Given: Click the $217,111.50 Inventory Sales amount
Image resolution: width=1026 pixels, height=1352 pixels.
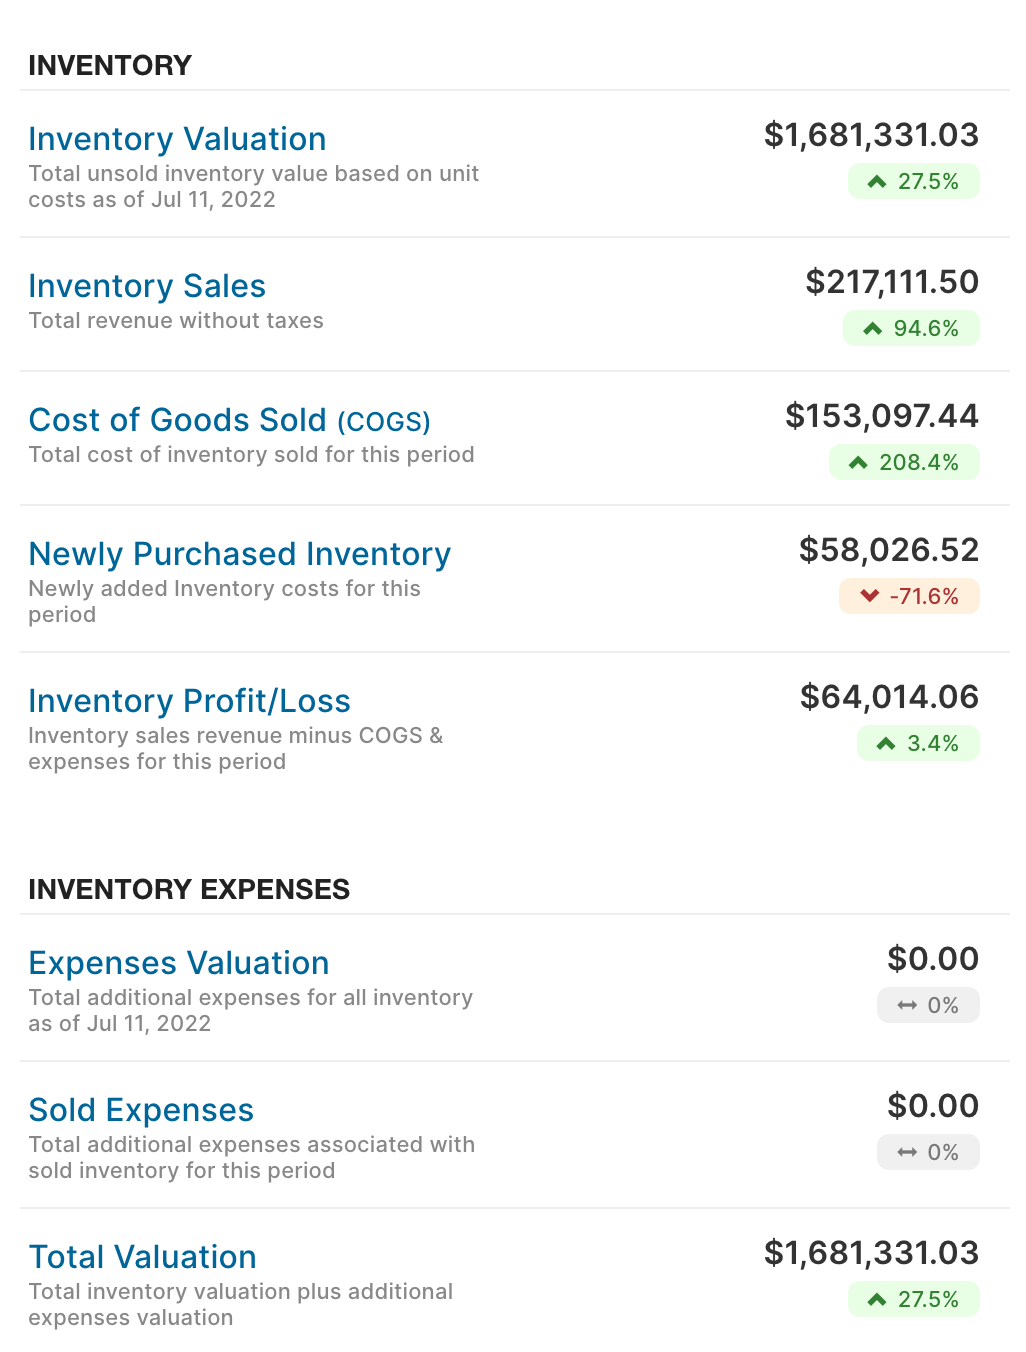Looking at the screenshot, I should click(892, 282).
